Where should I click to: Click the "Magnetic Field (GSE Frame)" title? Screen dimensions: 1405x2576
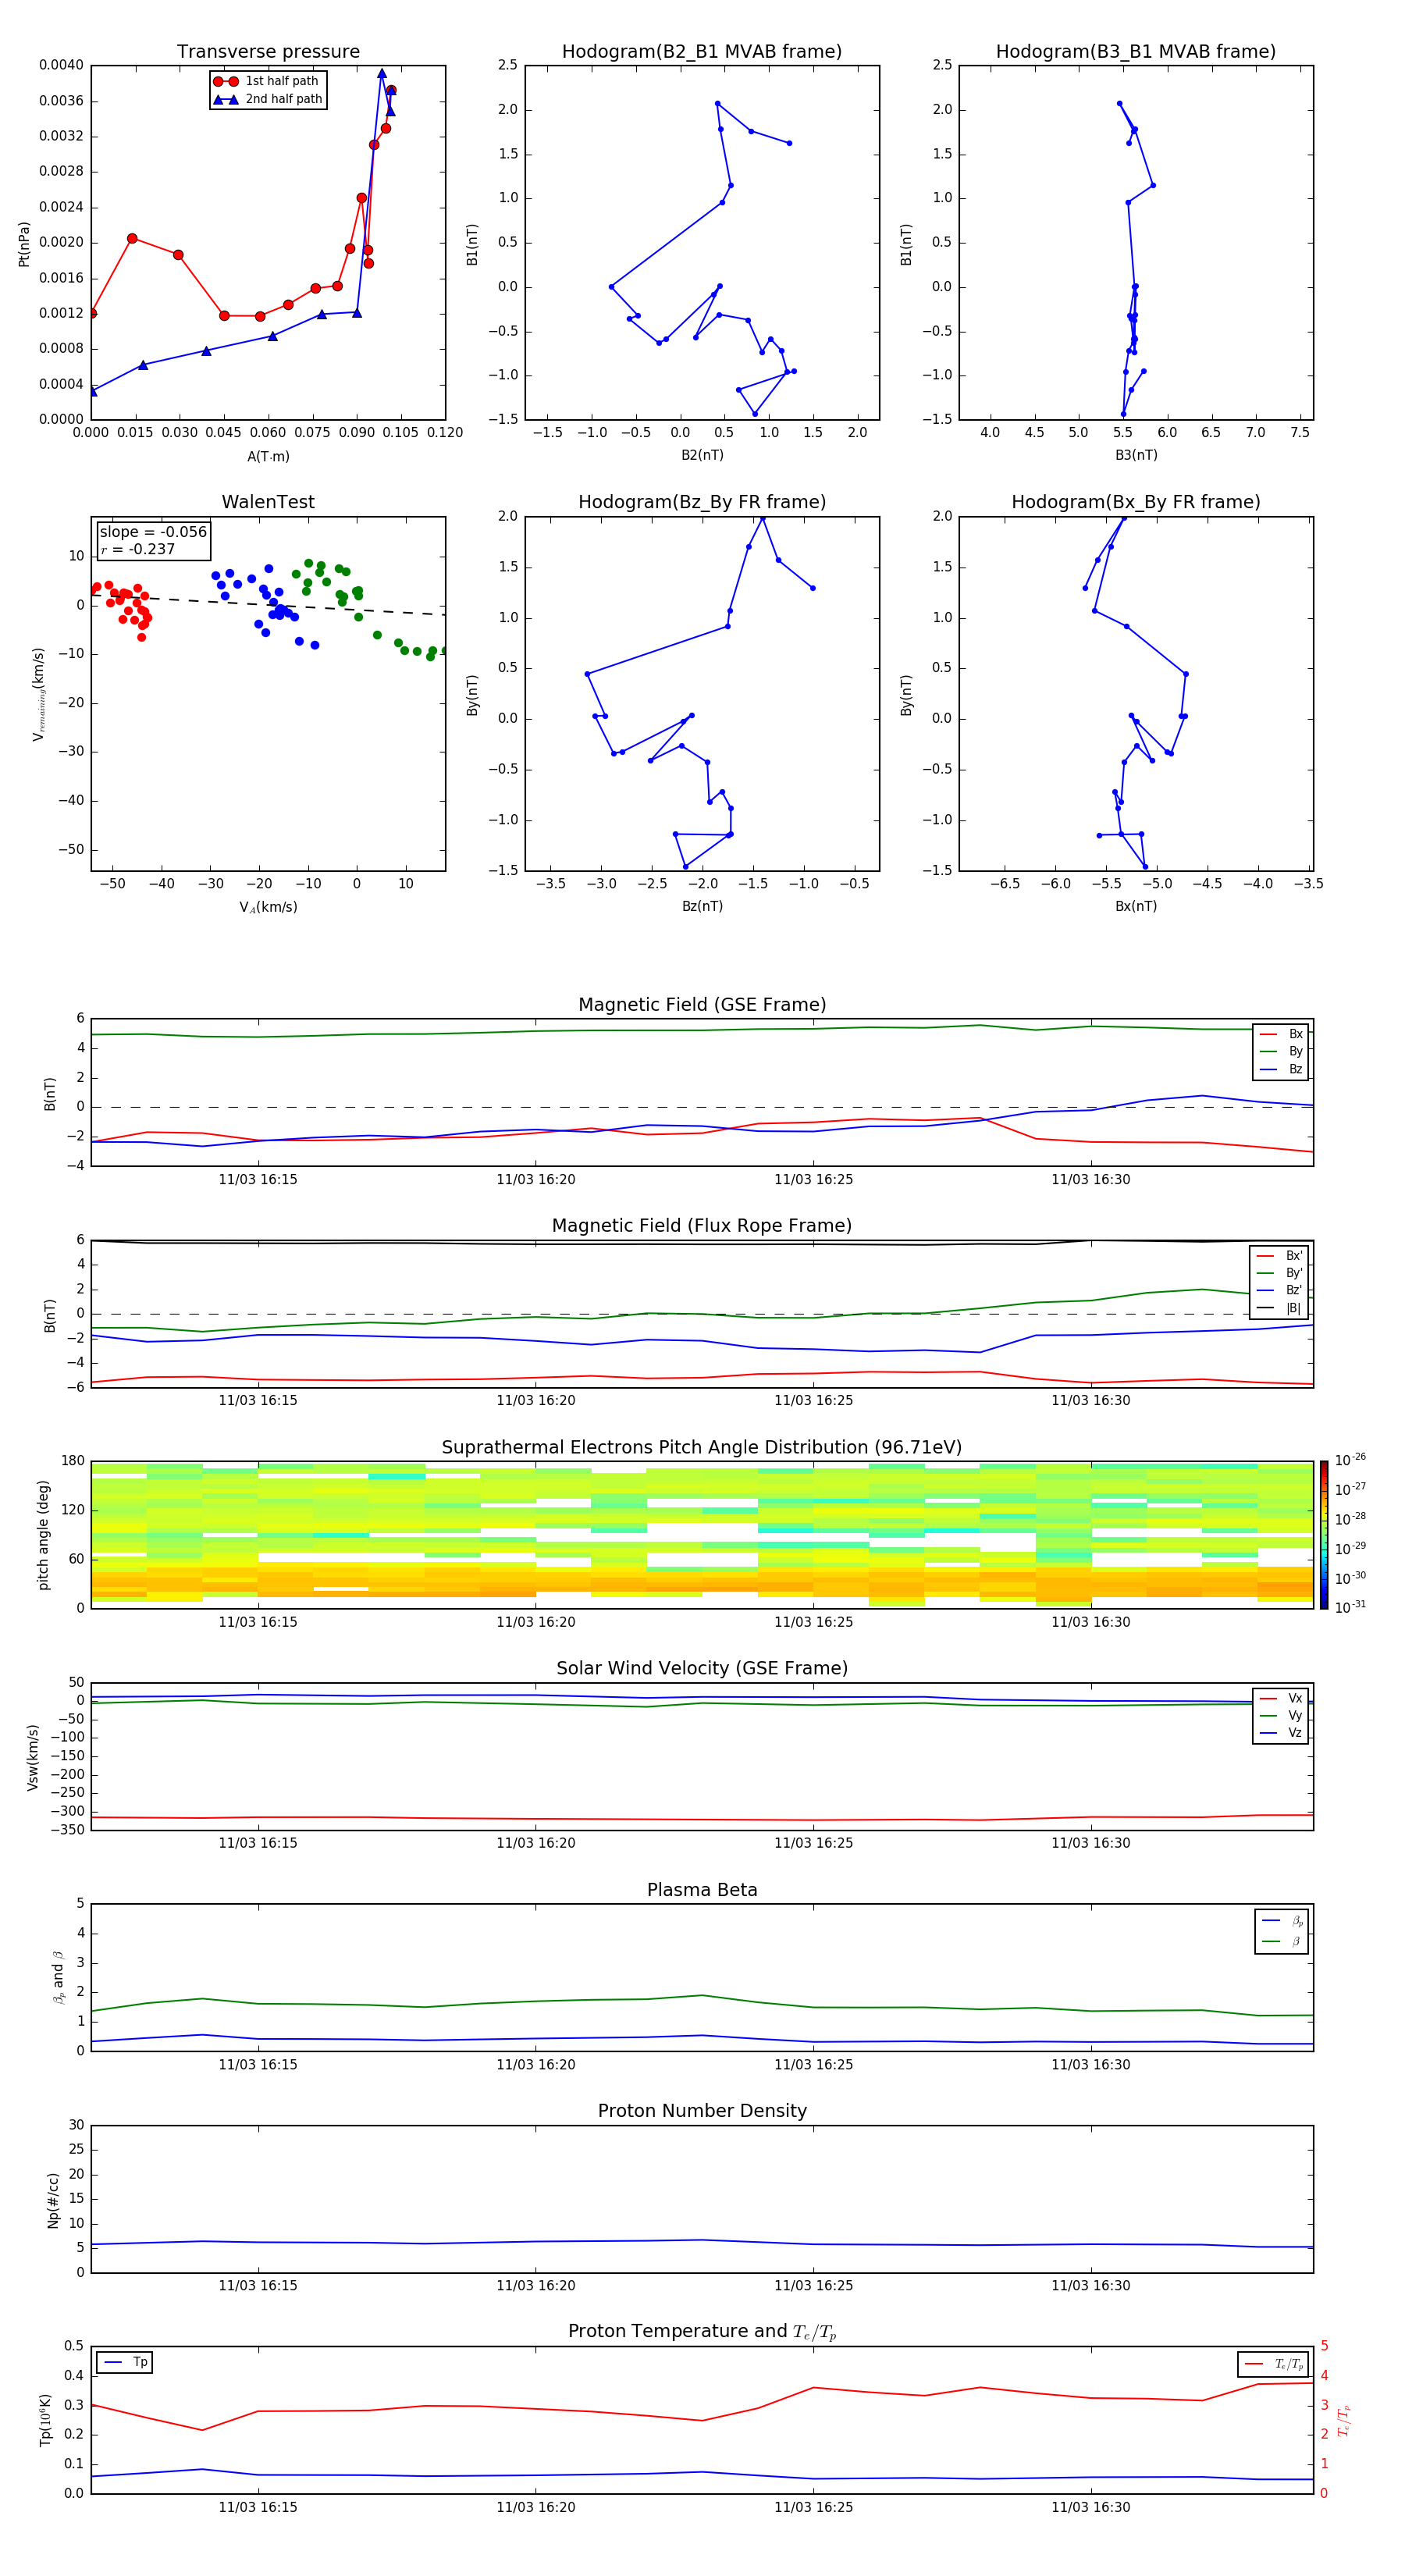pyautogui.click(x=702, y=1005)
